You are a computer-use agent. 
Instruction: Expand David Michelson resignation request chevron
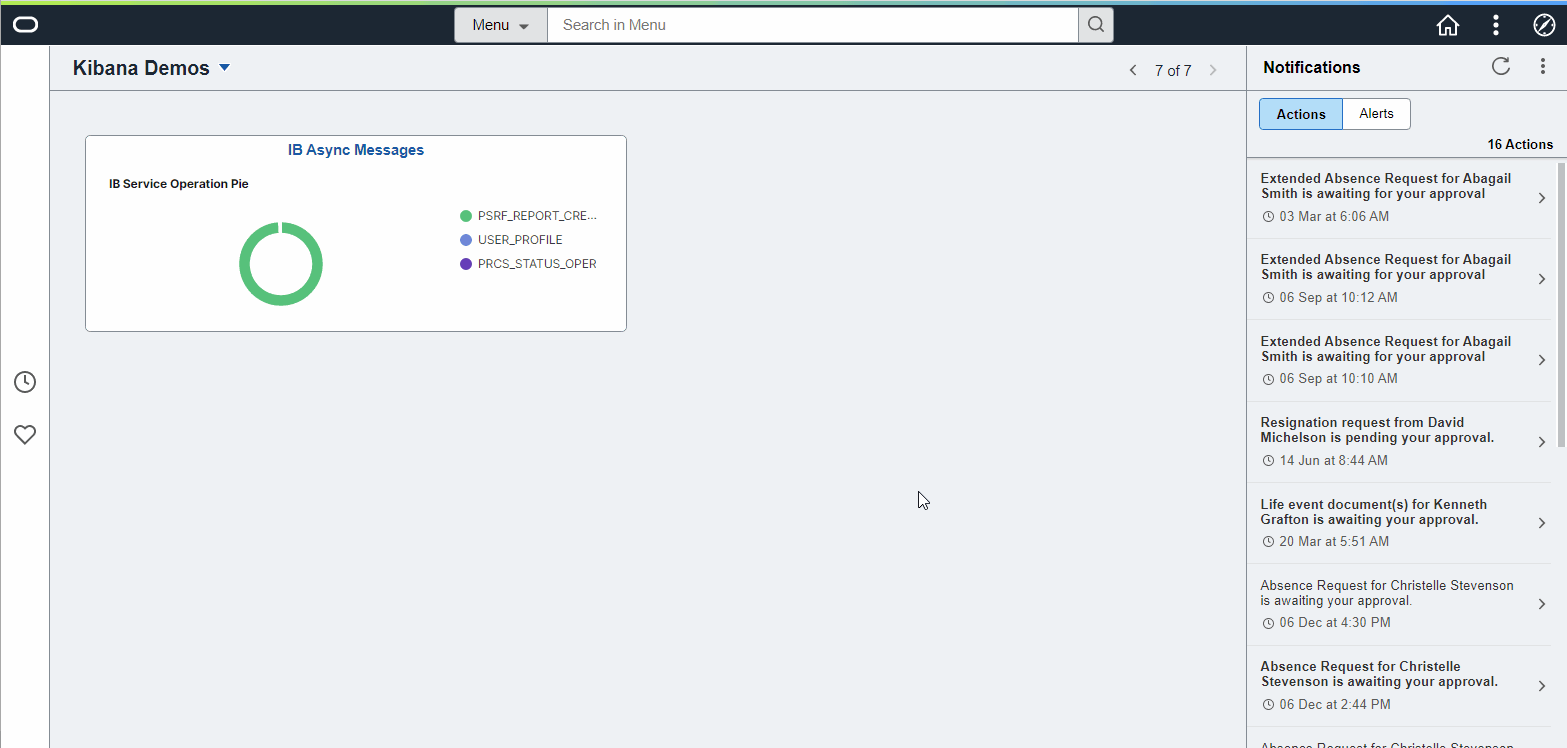pos(1542,442)
